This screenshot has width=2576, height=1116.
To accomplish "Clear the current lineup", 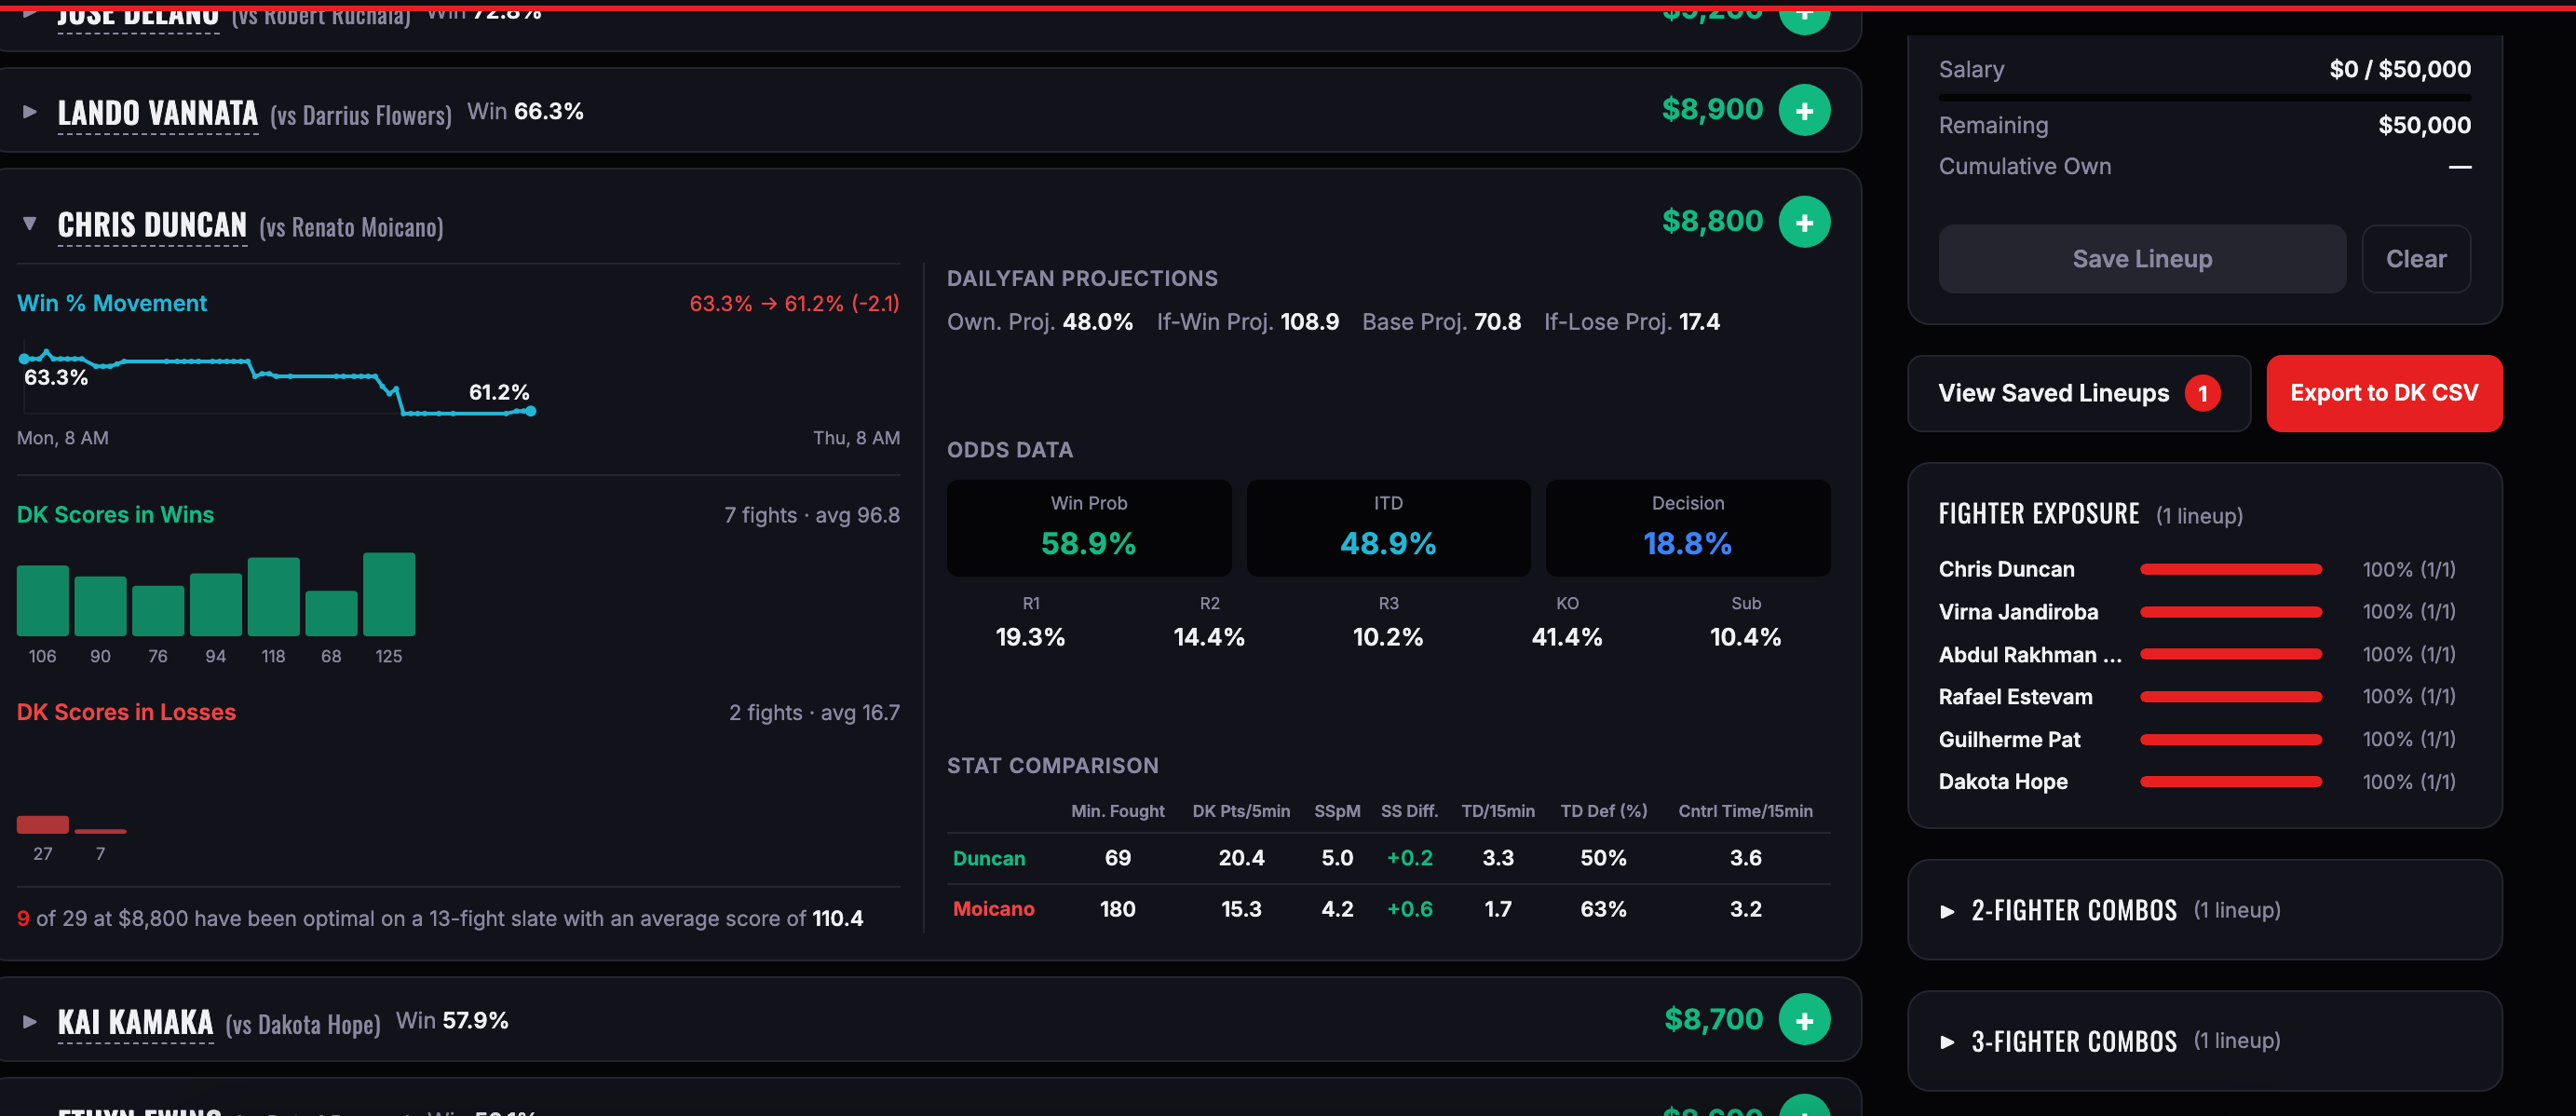I will coord(2415,259).
